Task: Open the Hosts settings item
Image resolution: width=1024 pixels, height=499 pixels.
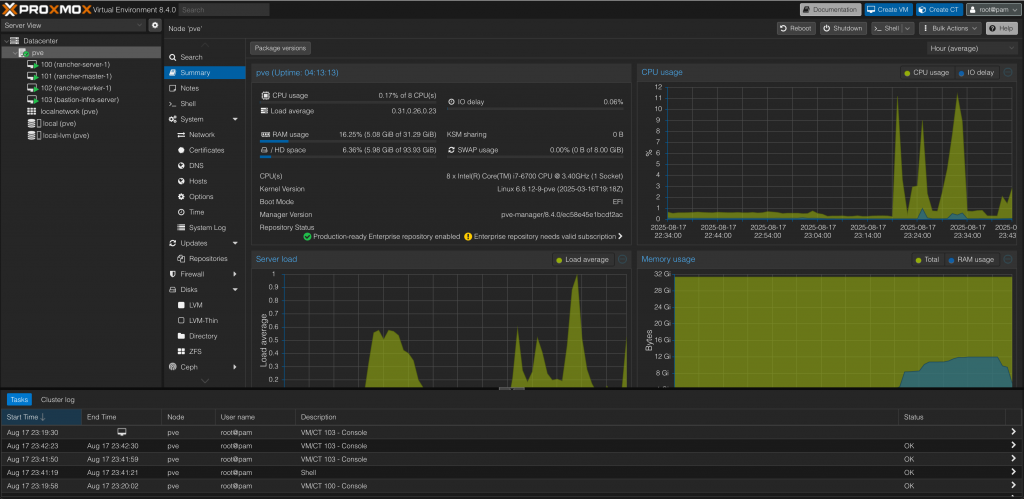Action: (x=204, y=181)
